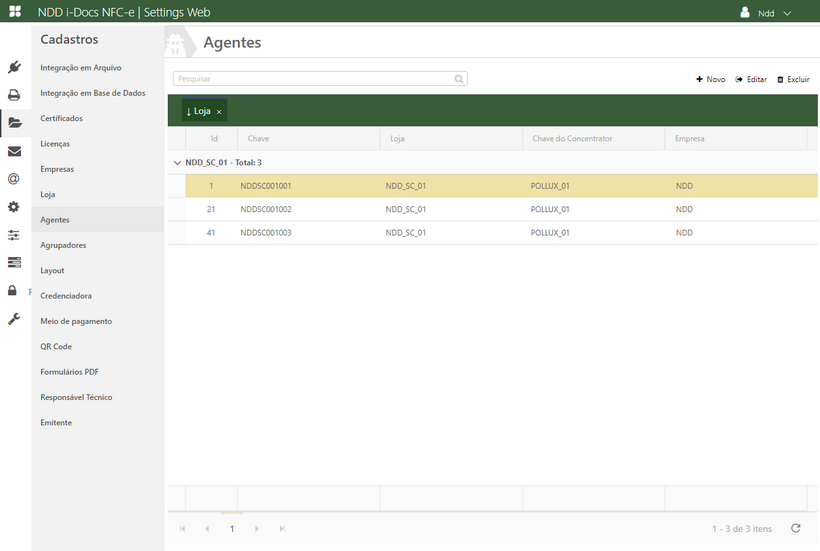Collapse the NDD_SC_01 group row
This screenshot has width=820, height=551.
(177, 162)
